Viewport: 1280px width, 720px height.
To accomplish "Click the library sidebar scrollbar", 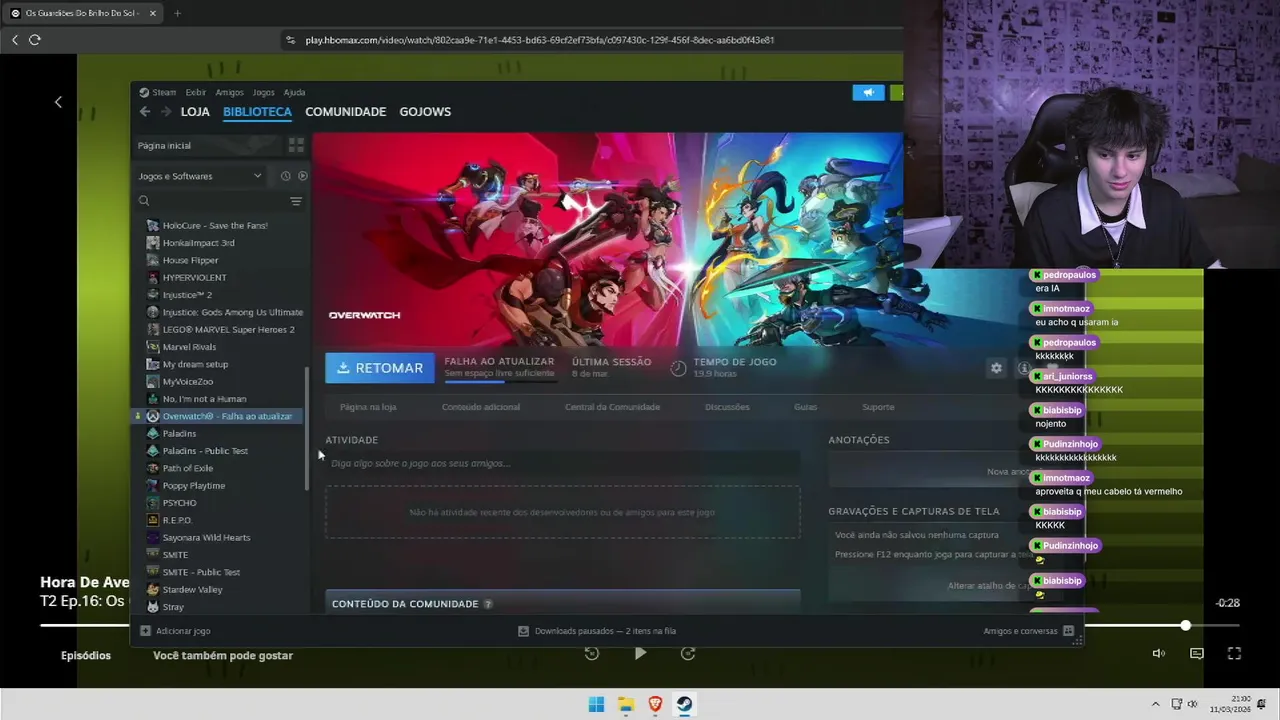I will (307, 428).
